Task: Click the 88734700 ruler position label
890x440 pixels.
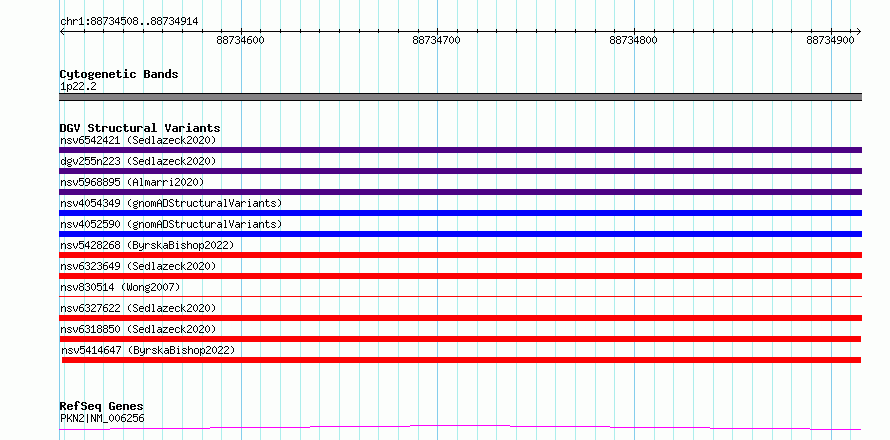Action: pos(436,41)
